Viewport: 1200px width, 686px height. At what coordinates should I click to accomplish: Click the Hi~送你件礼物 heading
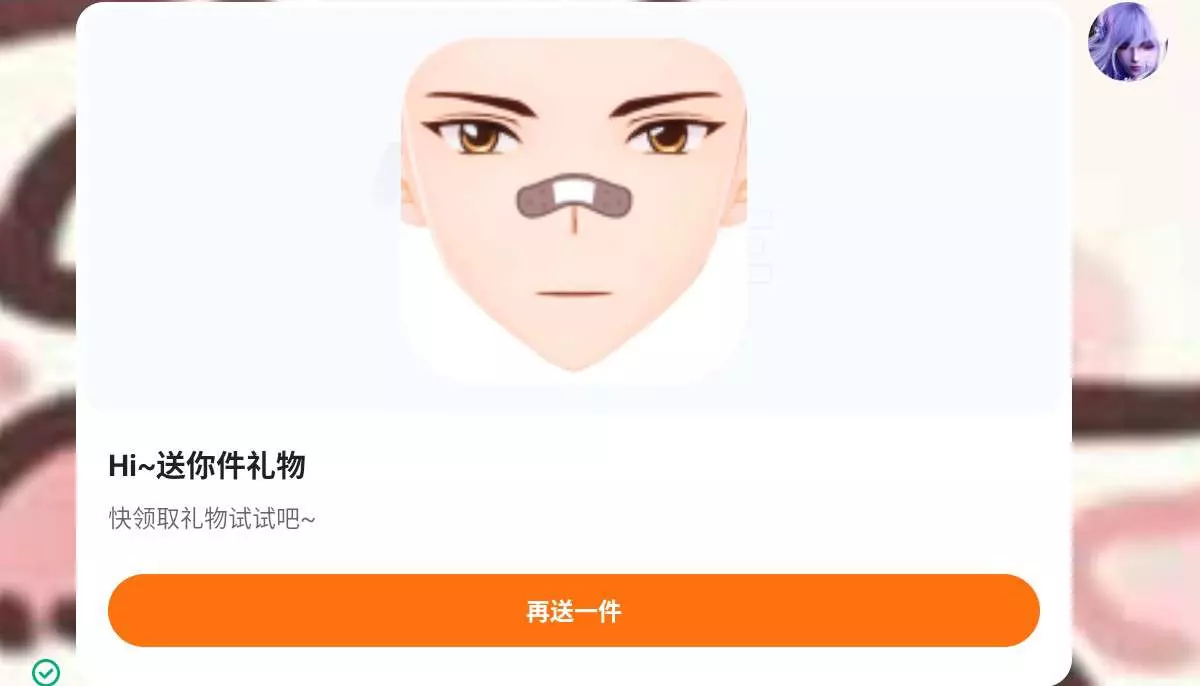(x=207, y=466)
